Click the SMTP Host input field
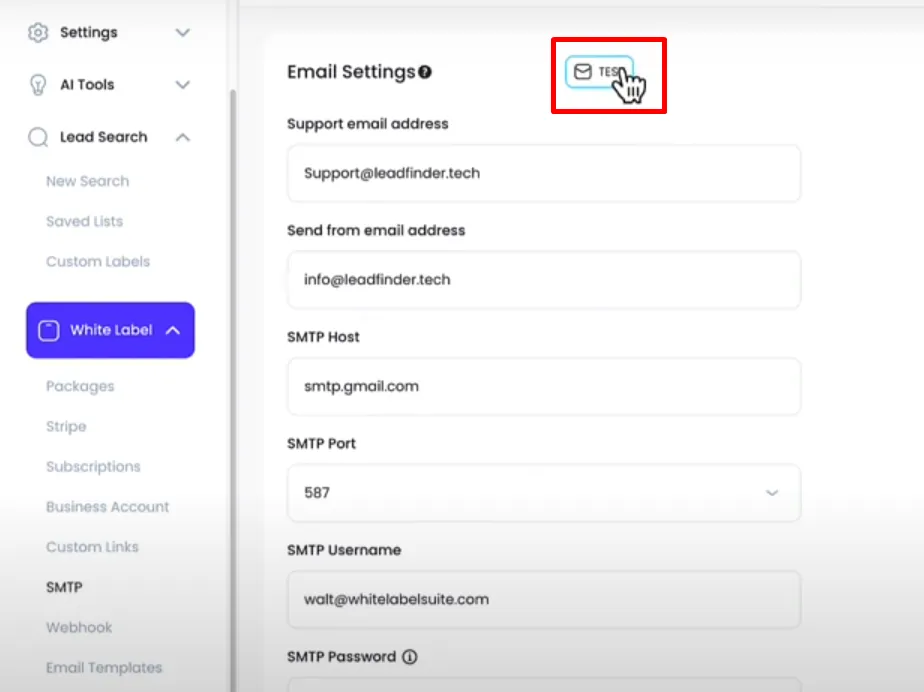This screenshot has height=692, width=924. (x=544, y=387)
